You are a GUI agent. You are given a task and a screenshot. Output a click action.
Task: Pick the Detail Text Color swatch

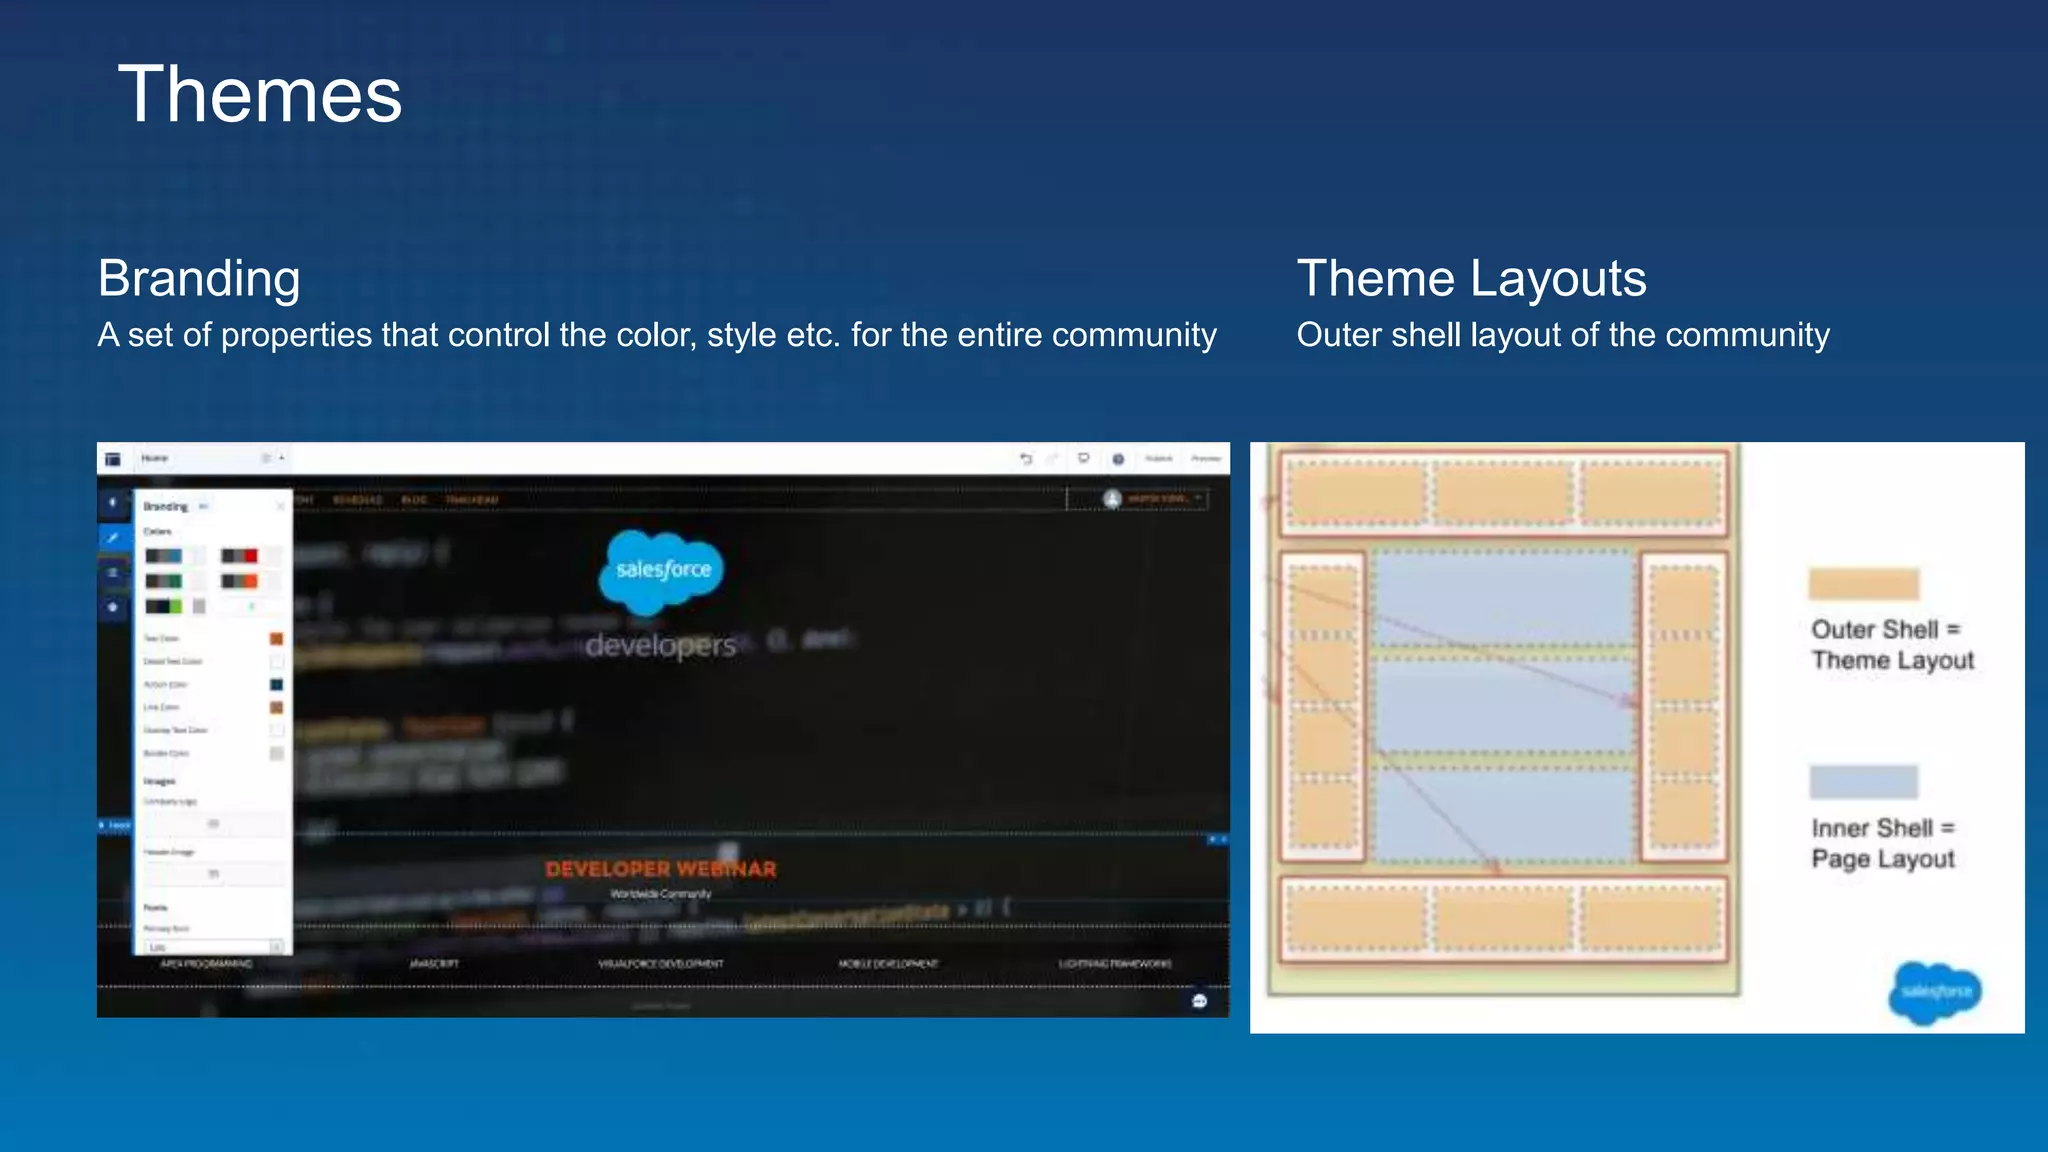pyautogui.click(x=277, y=662)
